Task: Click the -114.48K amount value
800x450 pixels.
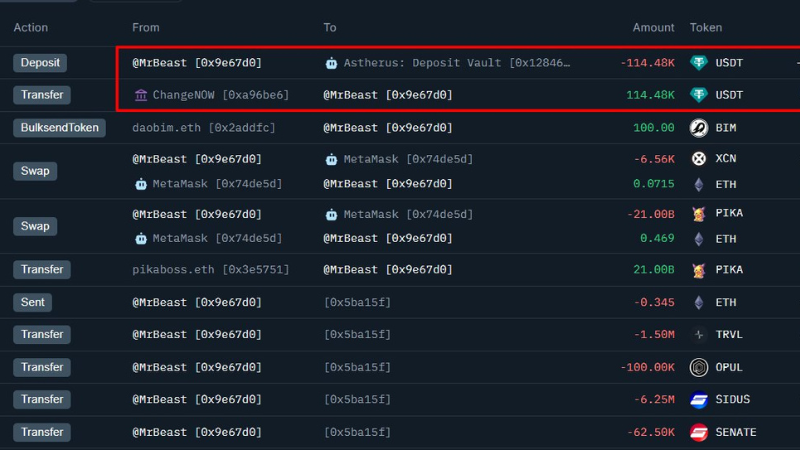Action: [x=647, y=63]
